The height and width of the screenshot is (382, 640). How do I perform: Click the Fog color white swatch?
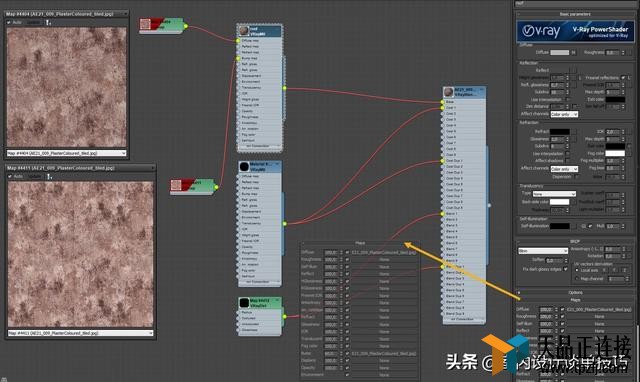click(615, 153)
